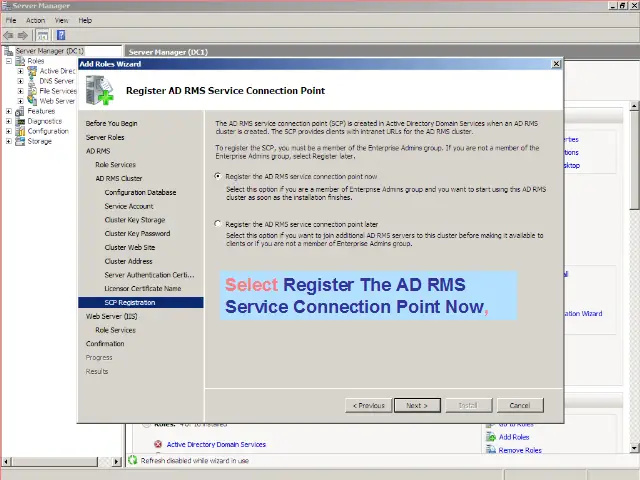
Task: Click the Forward arrow toolbar icon
Action: pyautogui.click(x=23, y=36)
